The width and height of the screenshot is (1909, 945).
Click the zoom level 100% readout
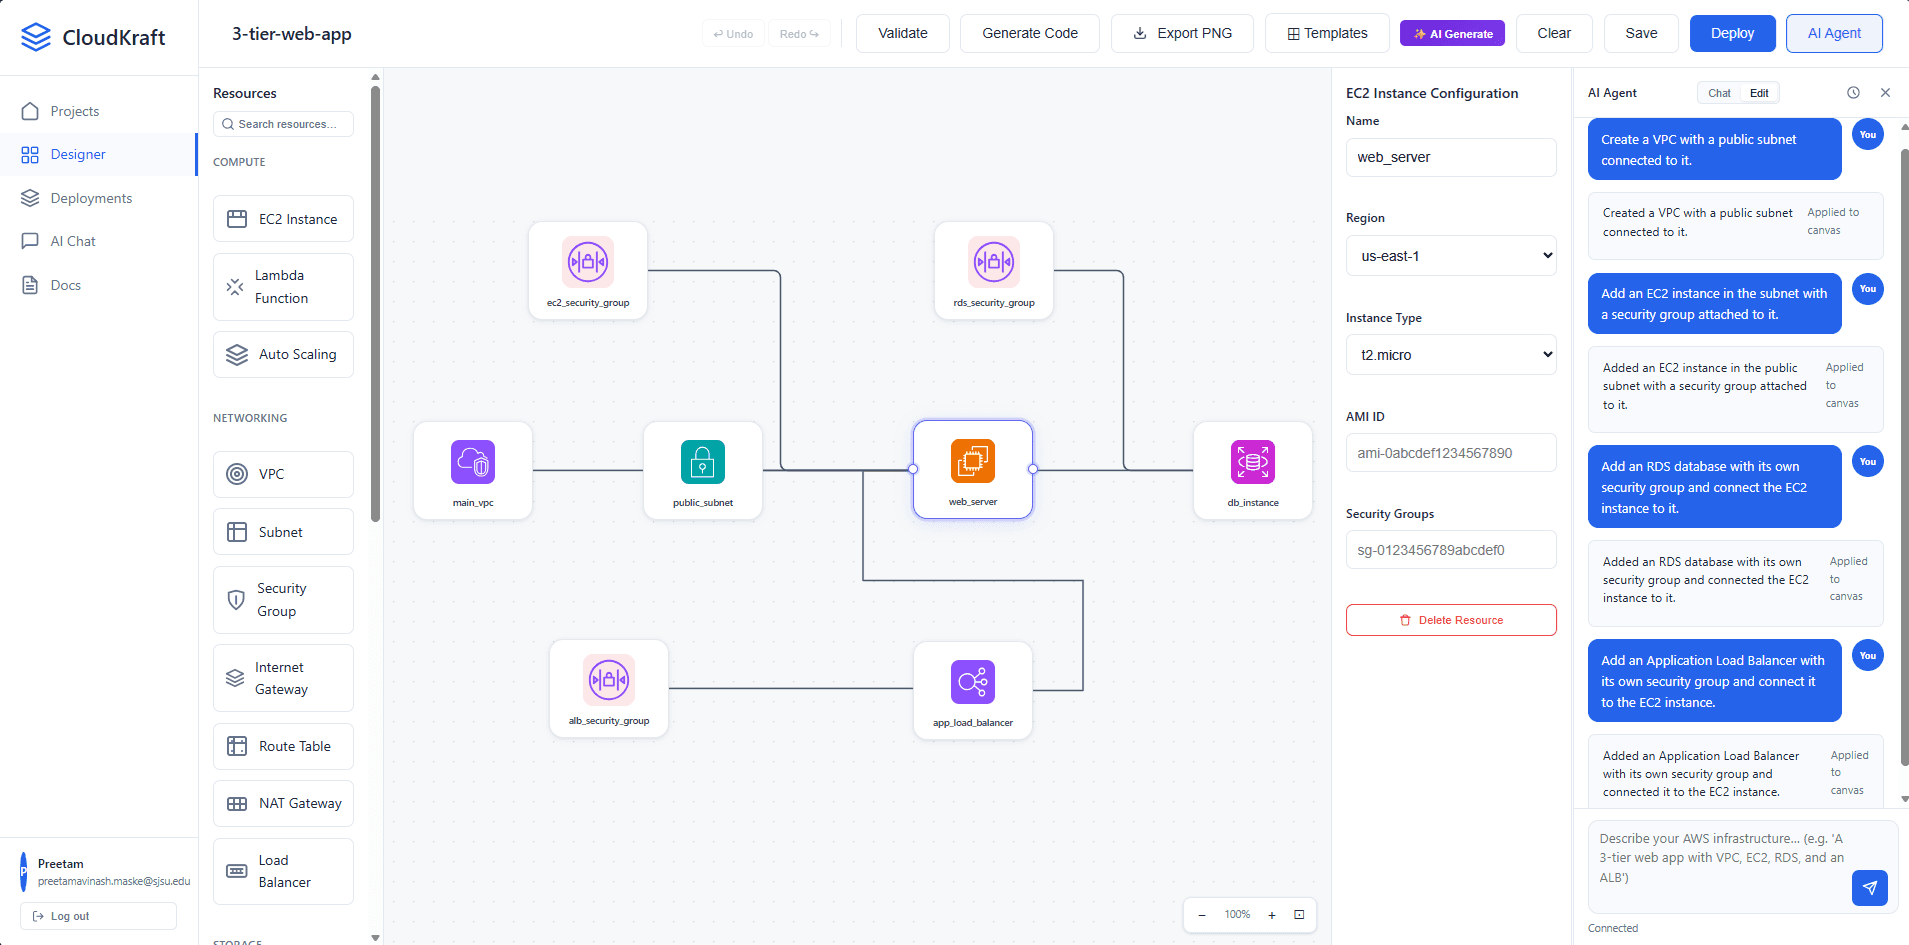point(1237,915)
